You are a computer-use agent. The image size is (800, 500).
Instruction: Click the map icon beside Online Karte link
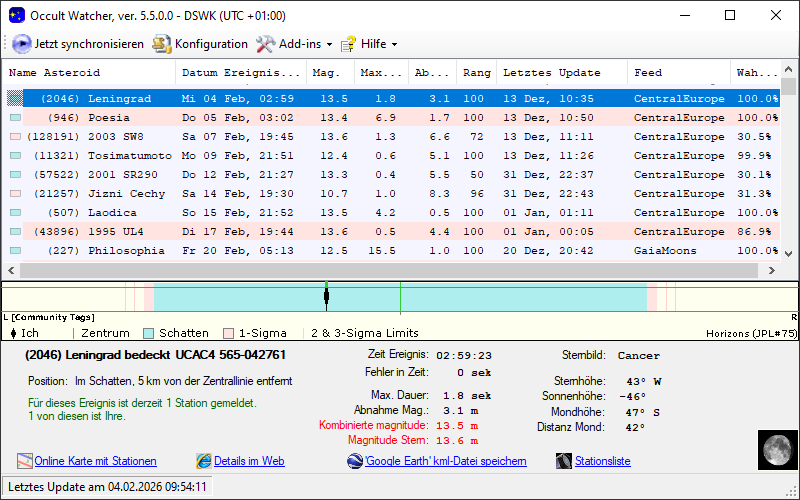(24, 461)
